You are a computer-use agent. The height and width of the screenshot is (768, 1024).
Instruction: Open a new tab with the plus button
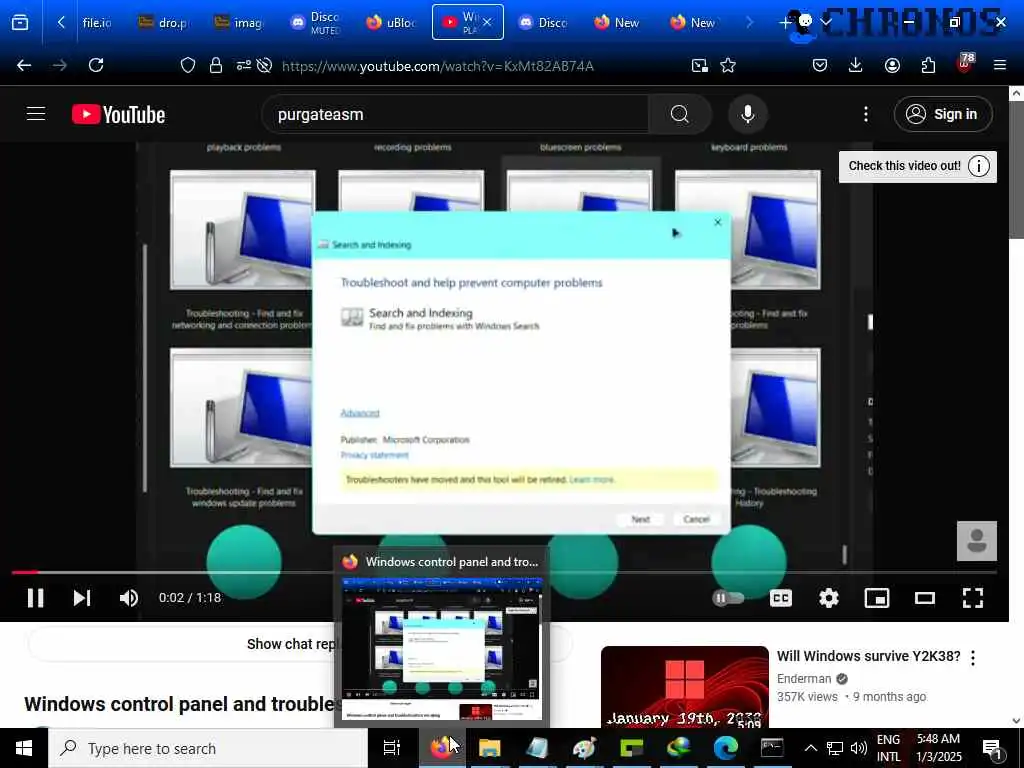(784, 23)
